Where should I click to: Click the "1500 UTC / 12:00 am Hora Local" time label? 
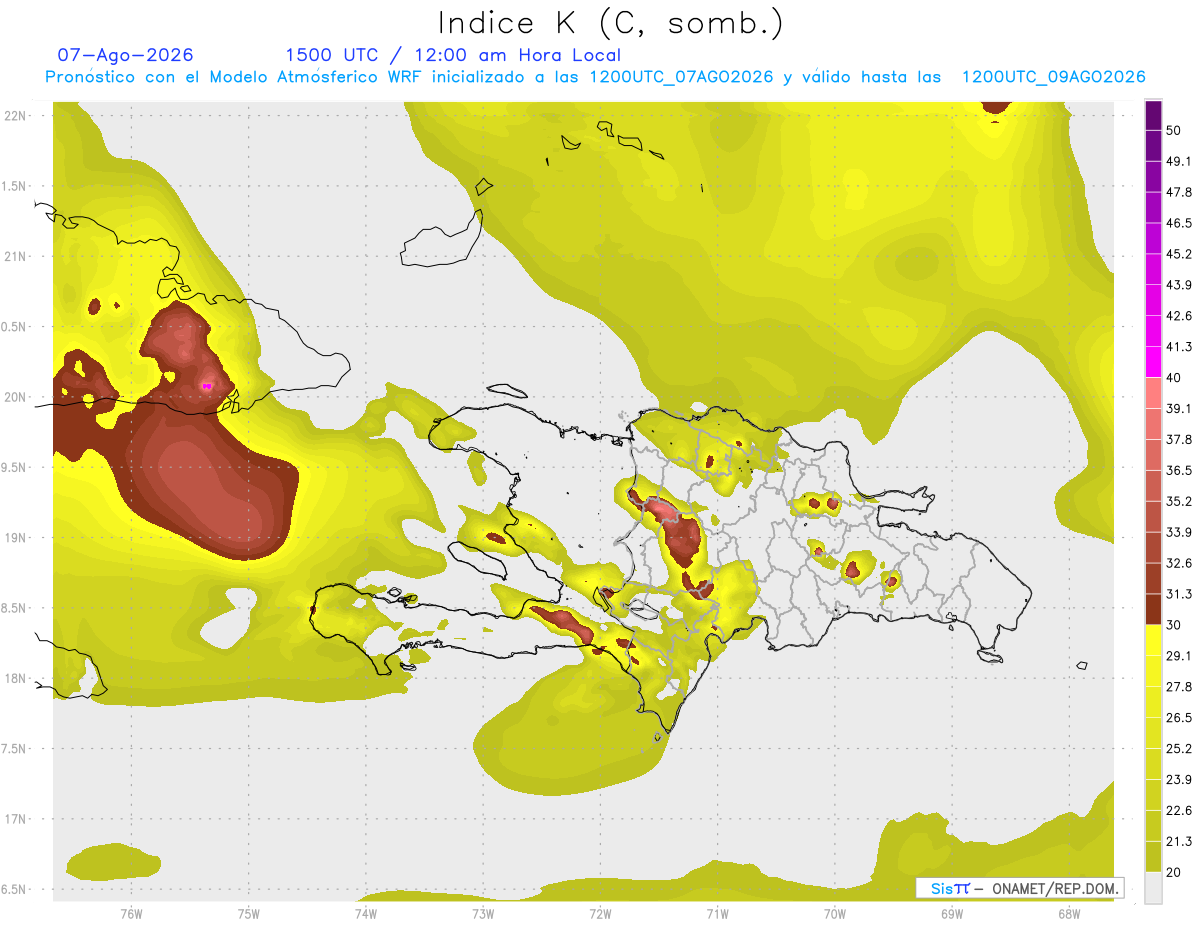(453, 56)
